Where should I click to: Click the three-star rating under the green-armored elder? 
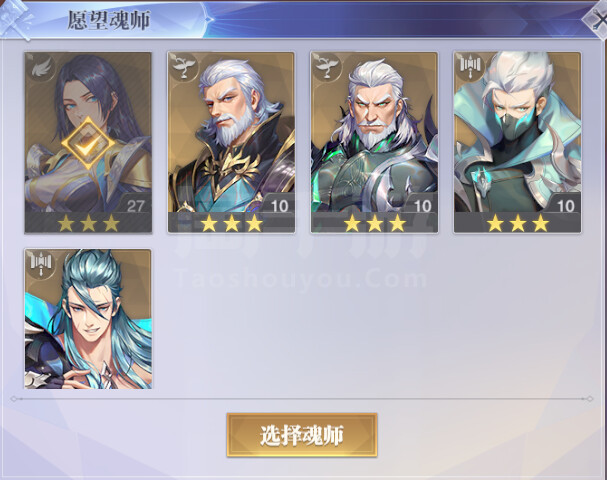coord(375,223)
